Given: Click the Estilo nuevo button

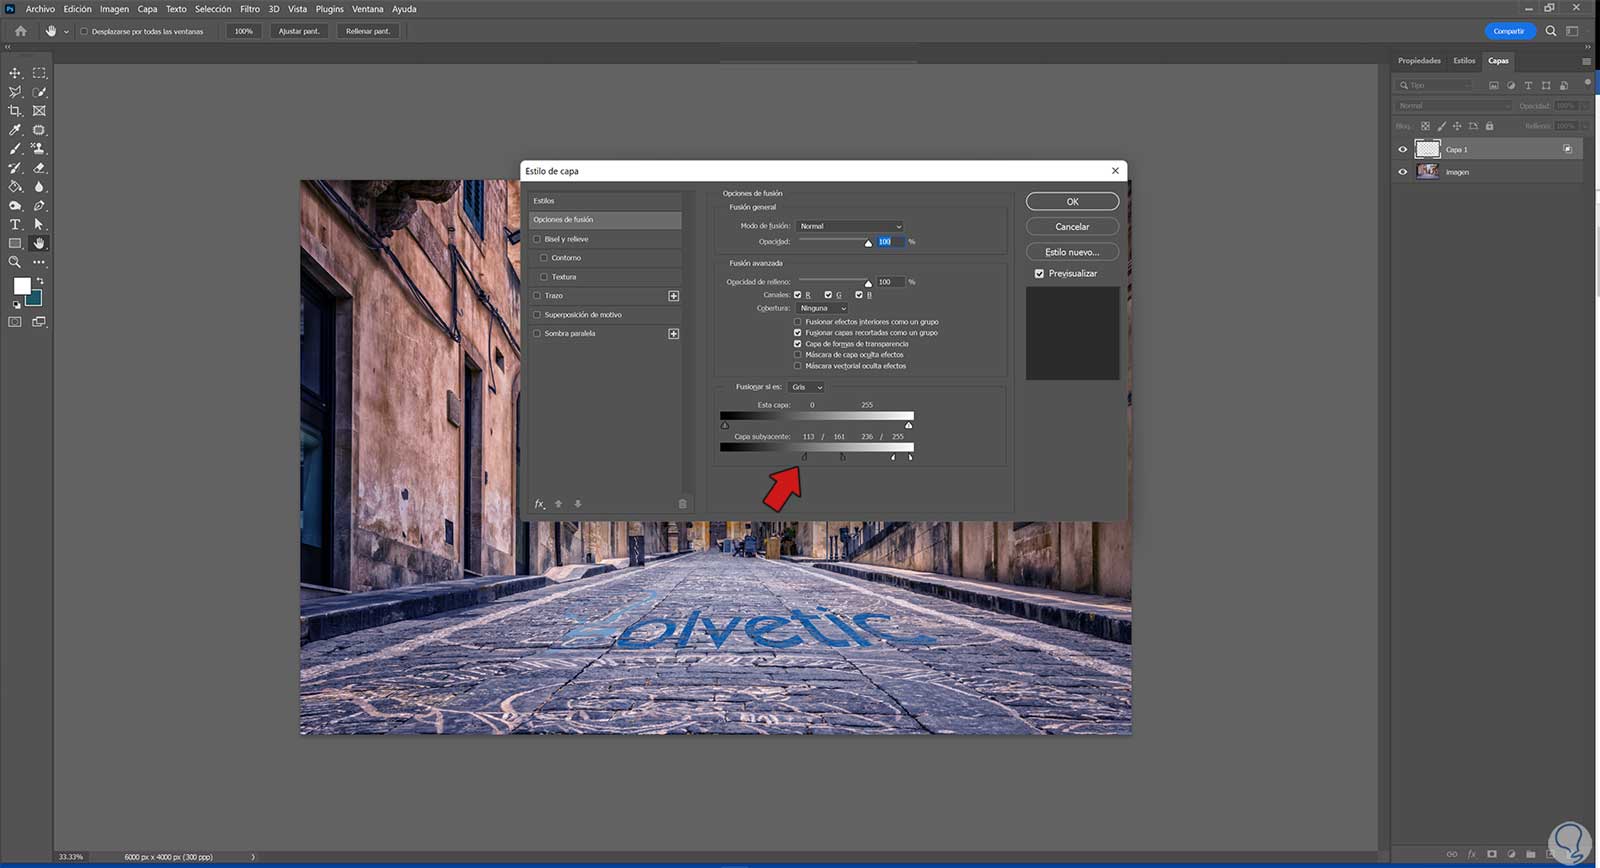Looking at the screenshot, I should tap(1072, 252).
